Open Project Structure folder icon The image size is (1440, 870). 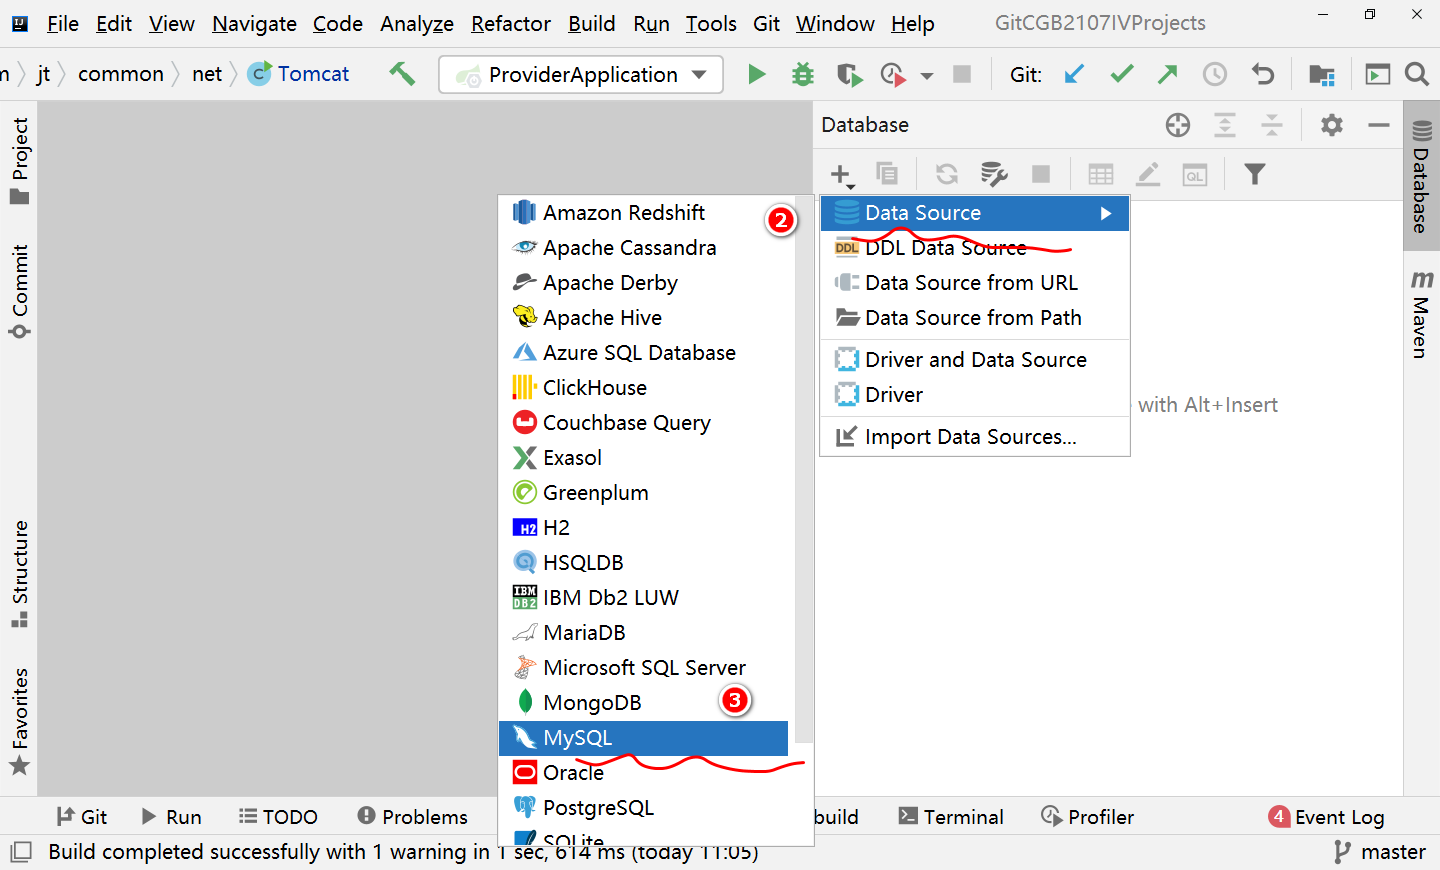coord(1321,74)
